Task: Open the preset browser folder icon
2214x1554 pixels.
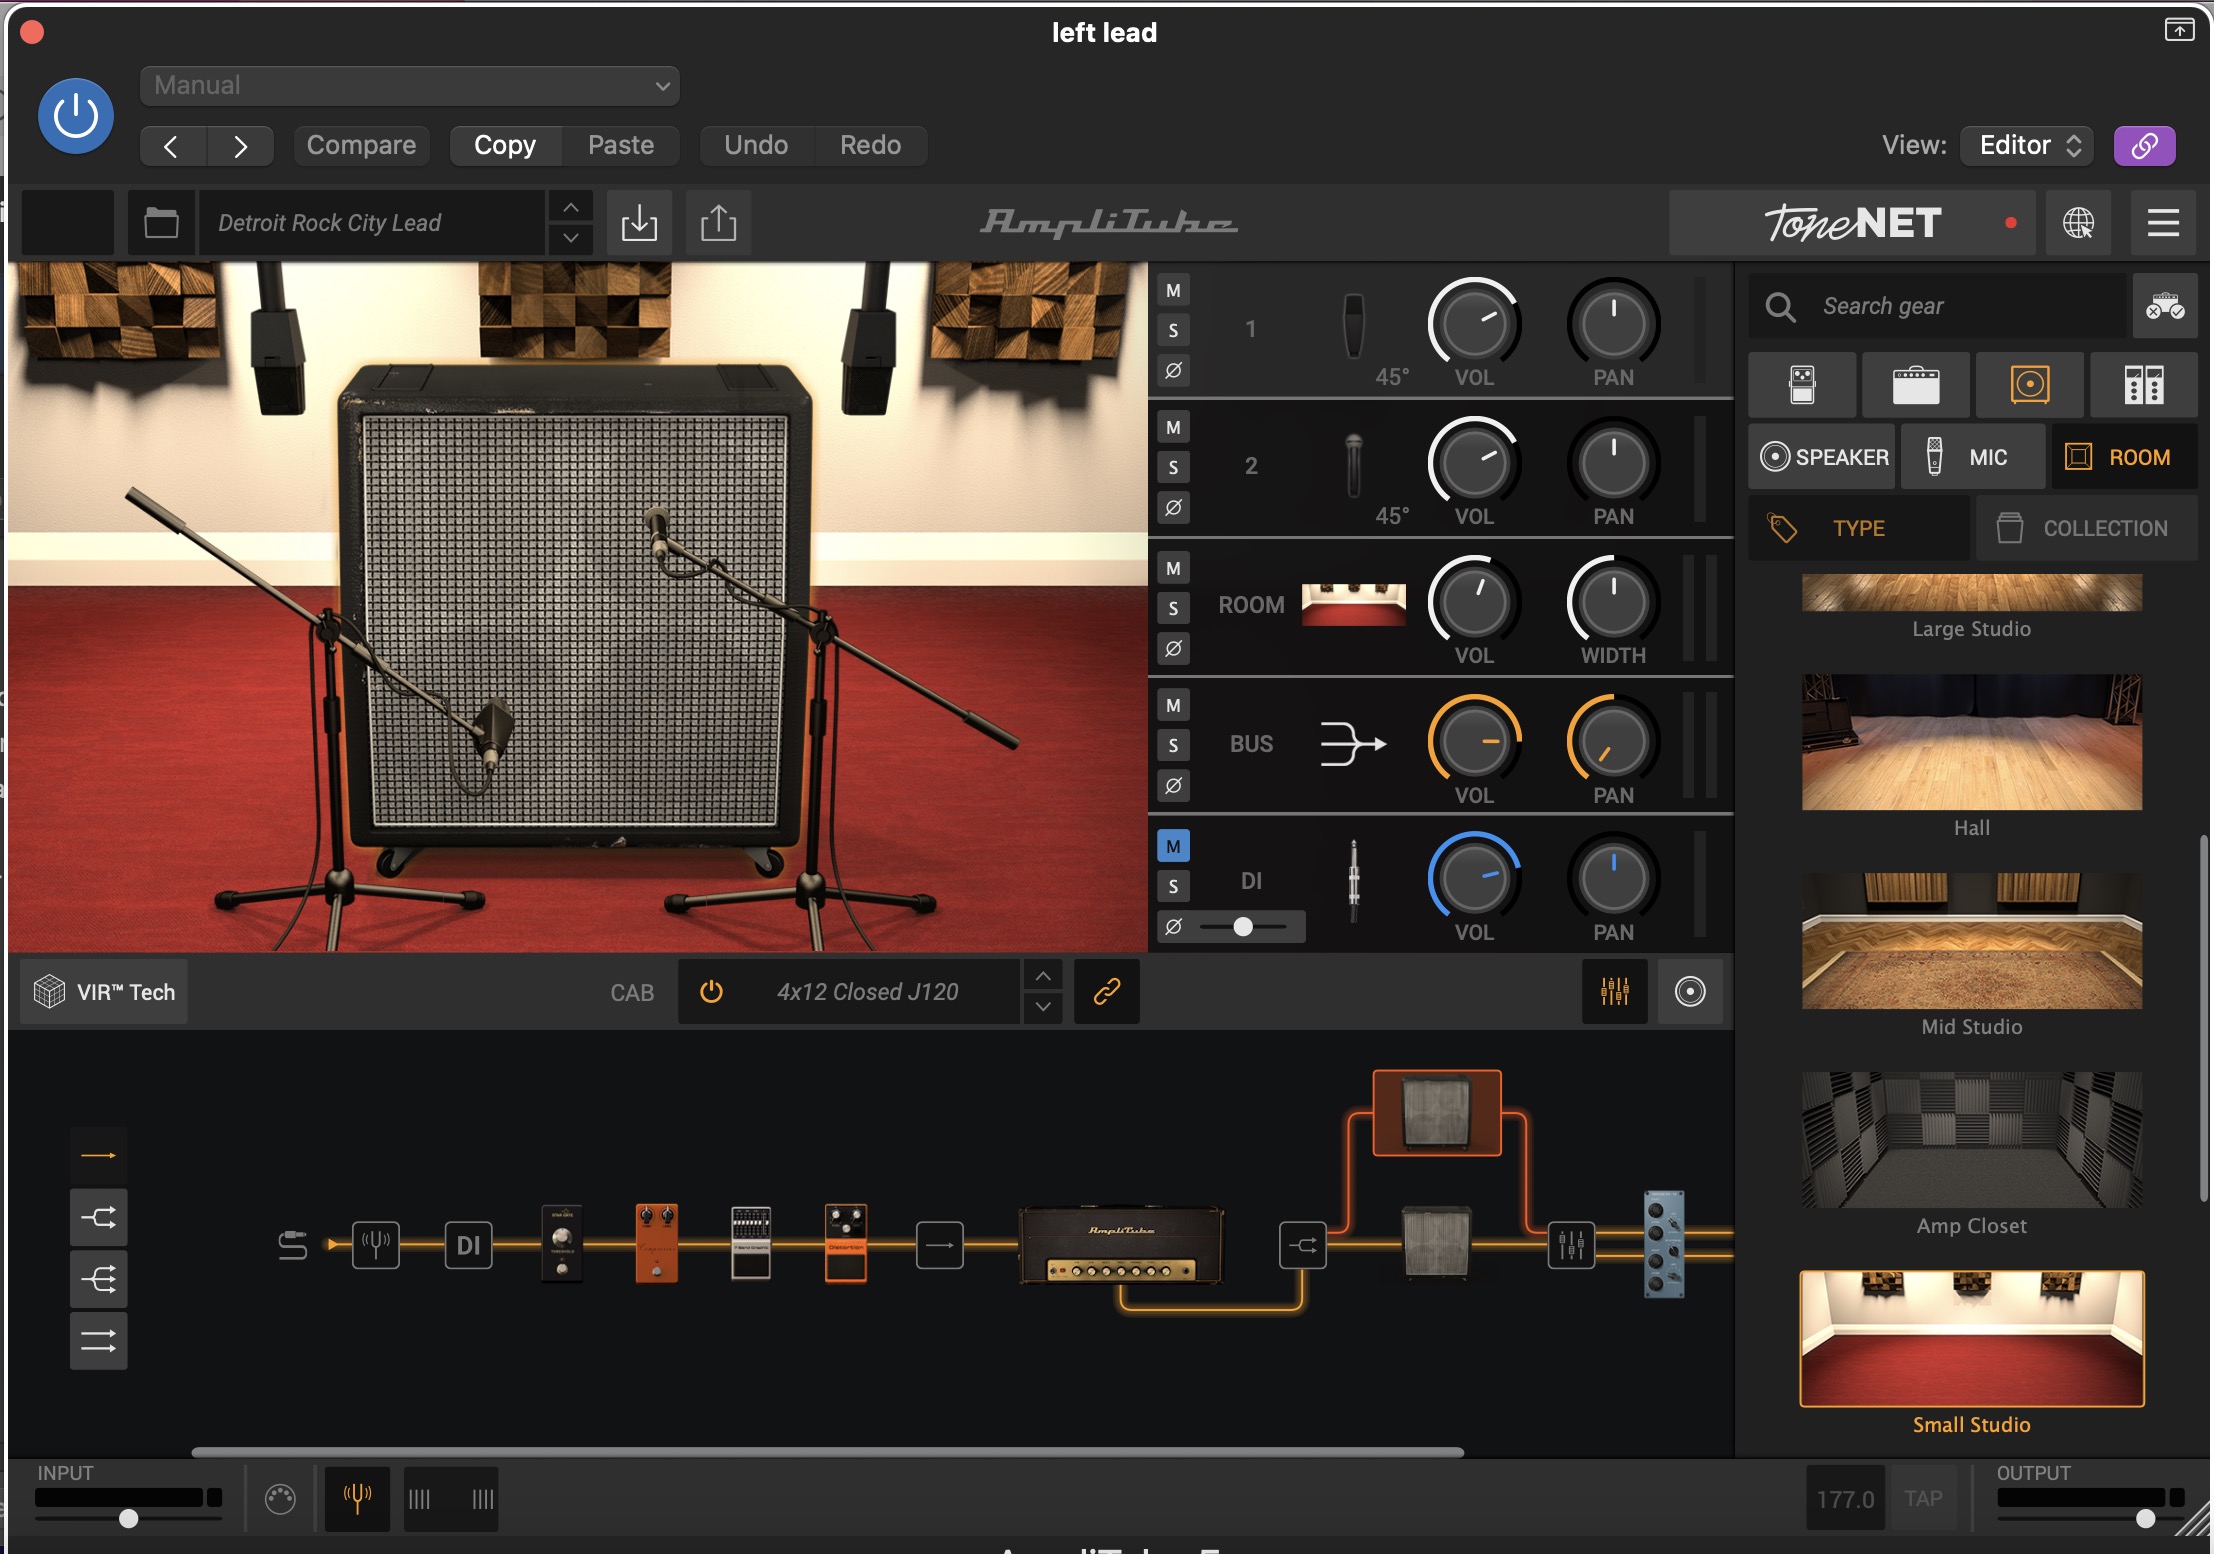Action: point(161,222)
